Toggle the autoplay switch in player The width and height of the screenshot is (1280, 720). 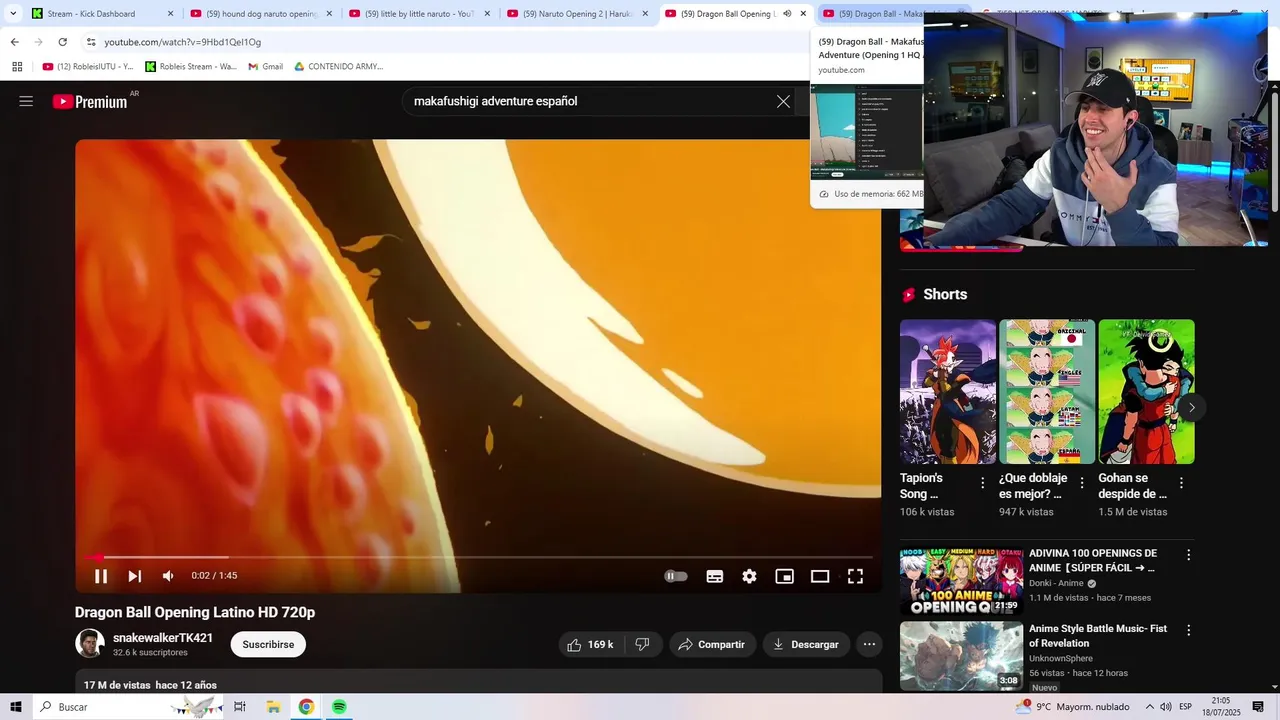pyautogui.click(x=676, y=576)
